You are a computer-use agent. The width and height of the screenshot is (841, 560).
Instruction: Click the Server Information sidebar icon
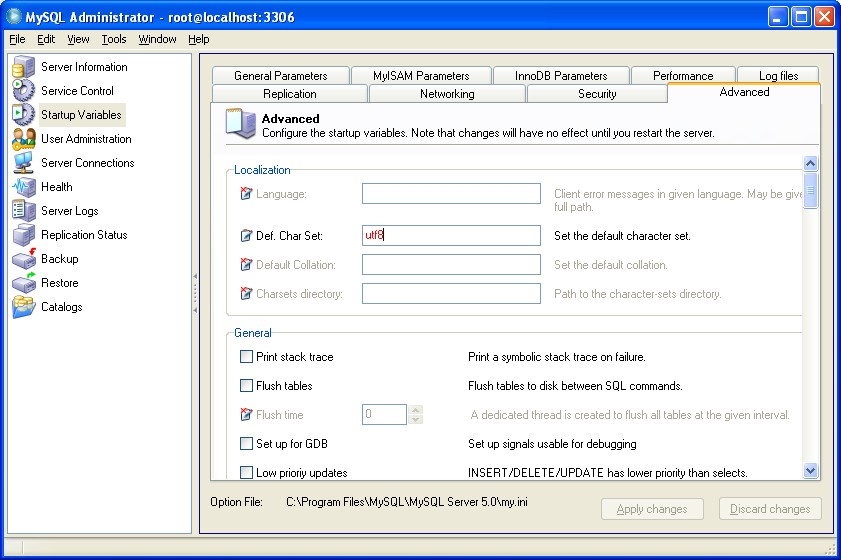pyautogui.click(x=24, y=67)
